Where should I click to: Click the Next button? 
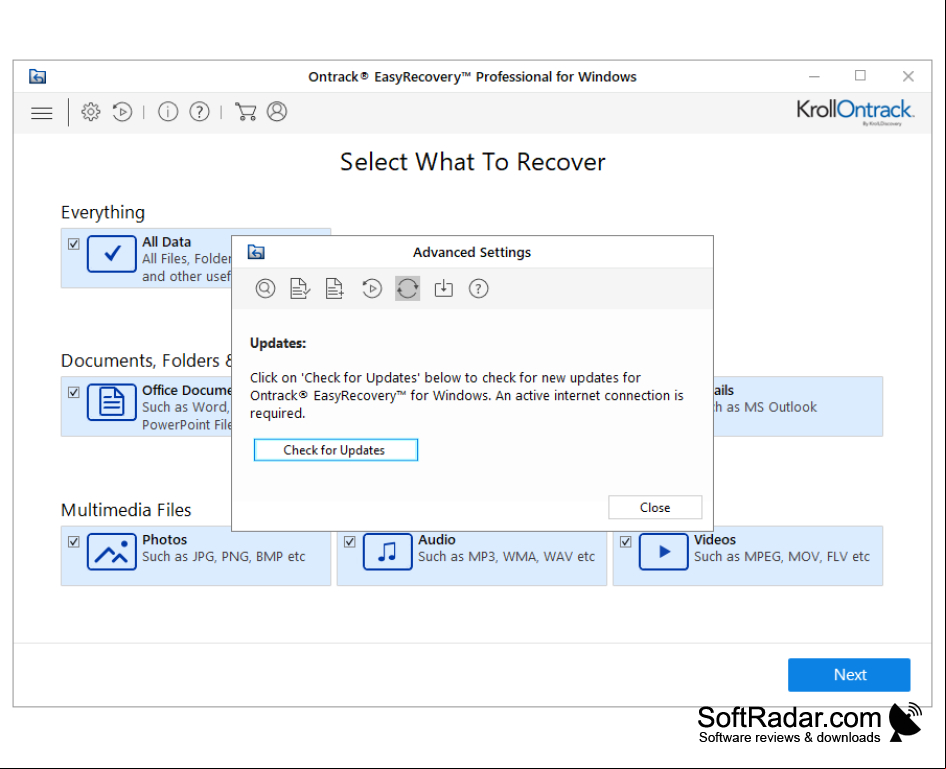(849, 675)
